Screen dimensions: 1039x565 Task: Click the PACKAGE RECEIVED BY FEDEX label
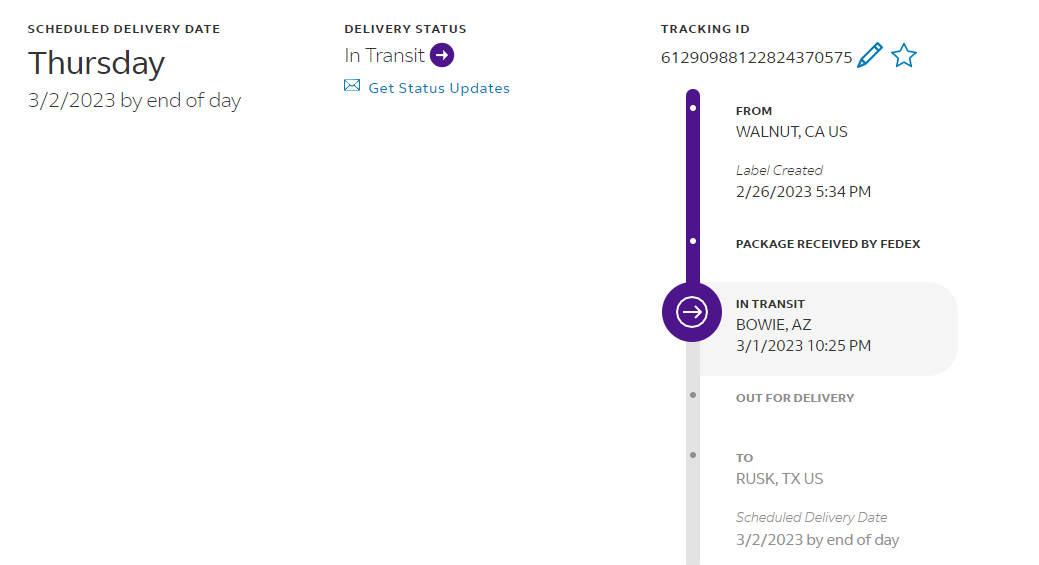[x=828, y=244]
